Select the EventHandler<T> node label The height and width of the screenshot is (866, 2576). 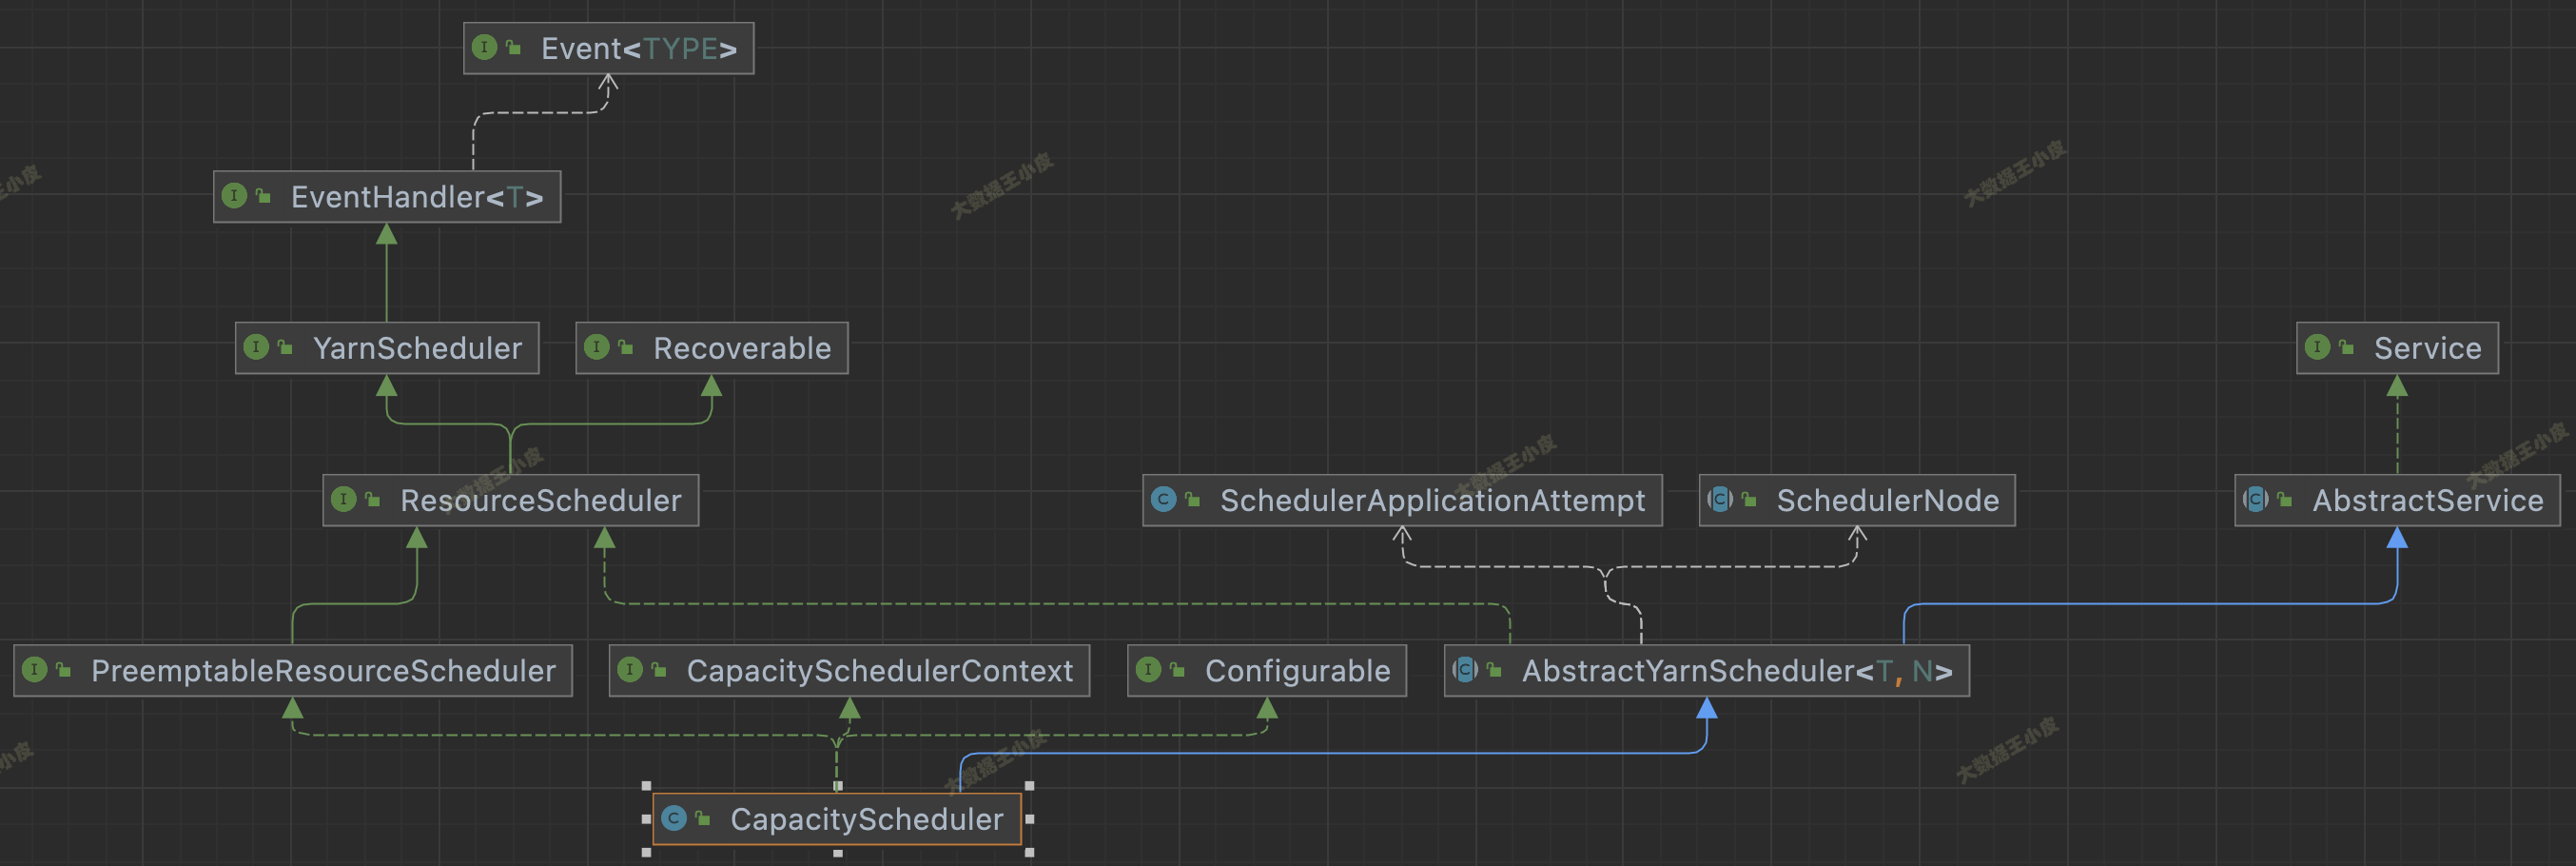(417, 197)
